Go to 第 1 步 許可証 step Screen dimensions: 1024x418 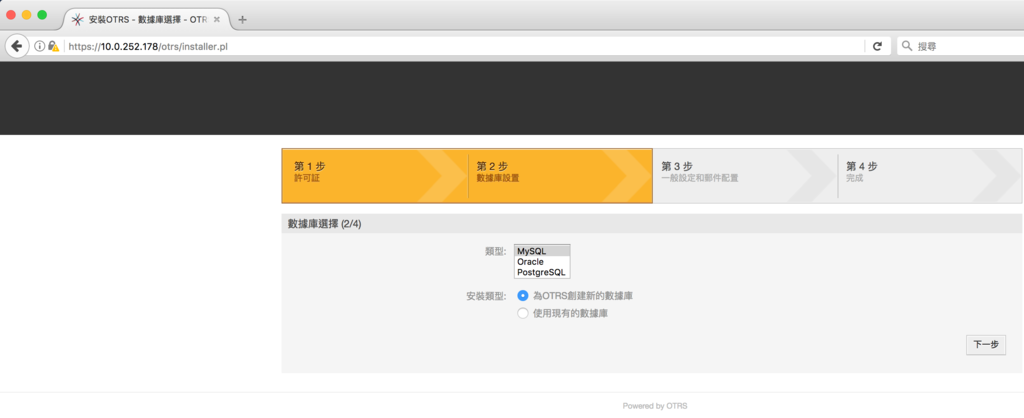pos(375,176)
